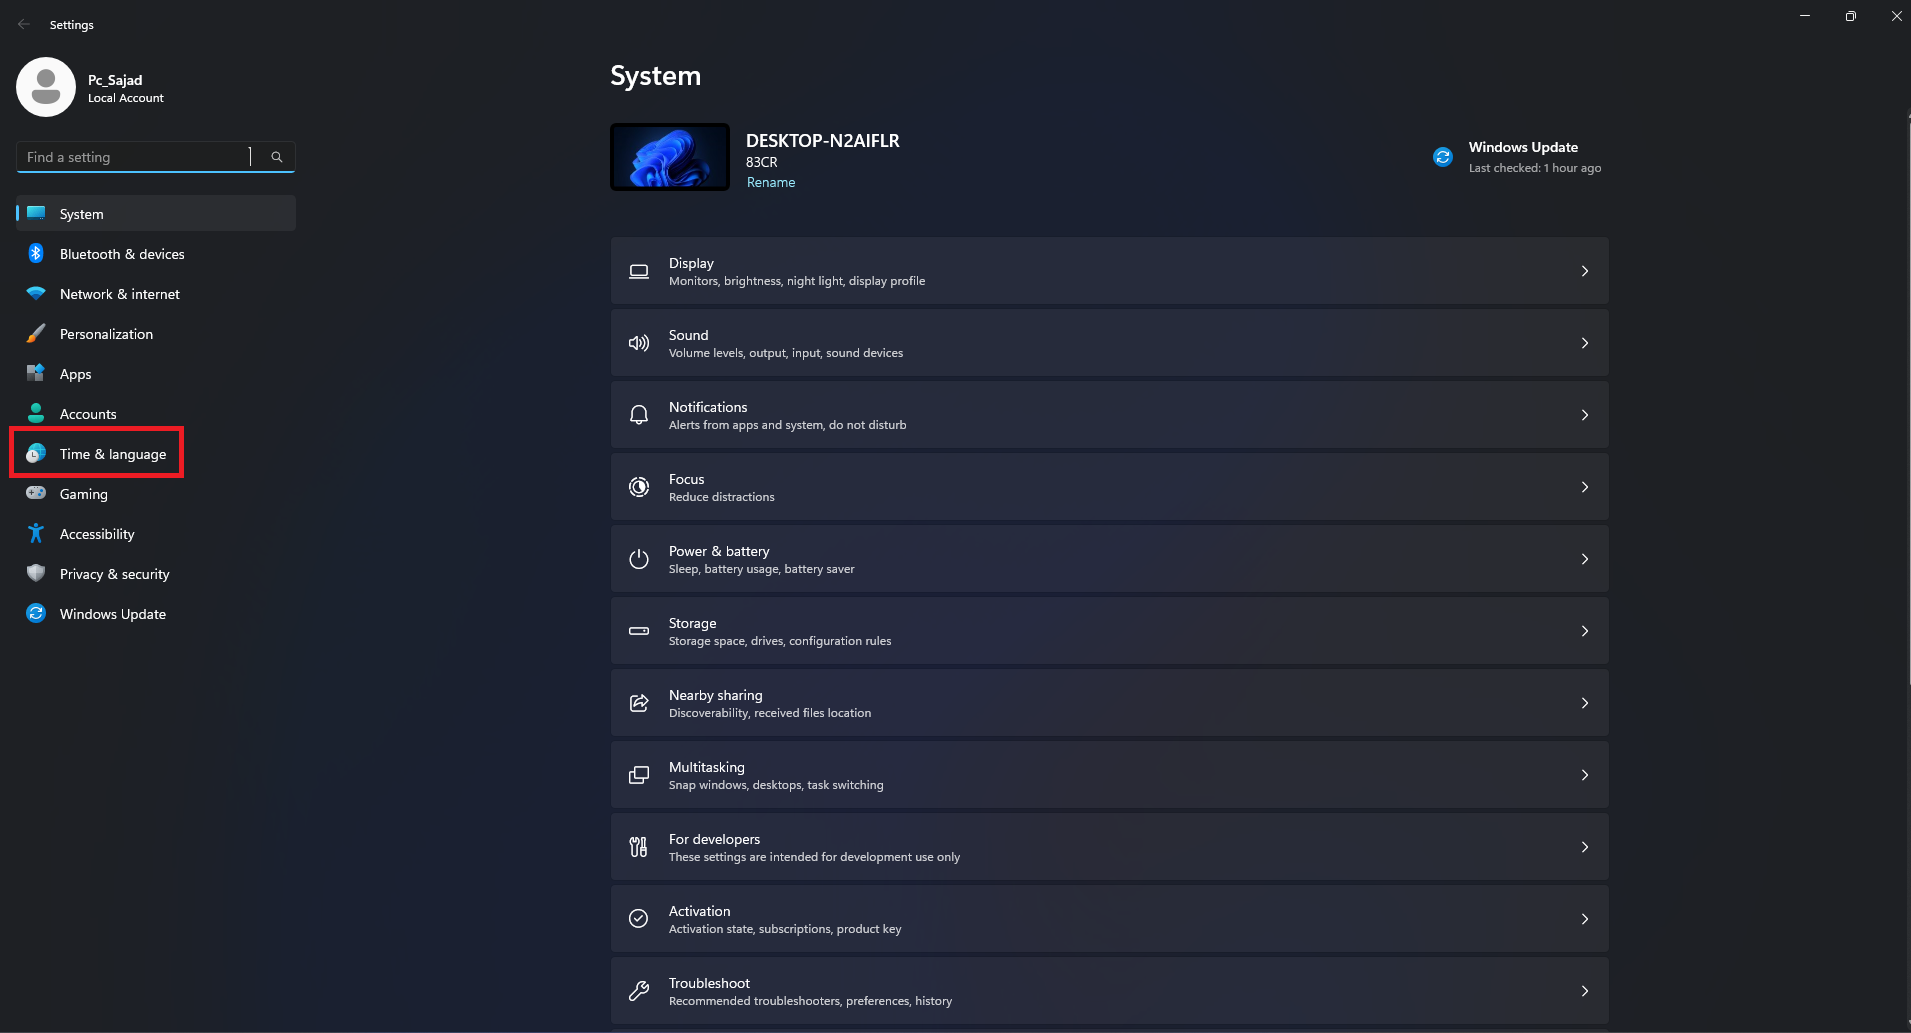Screen dimensions: 1911x1033
Task: Expand Display settings chevron
Action: point(1585,271)
